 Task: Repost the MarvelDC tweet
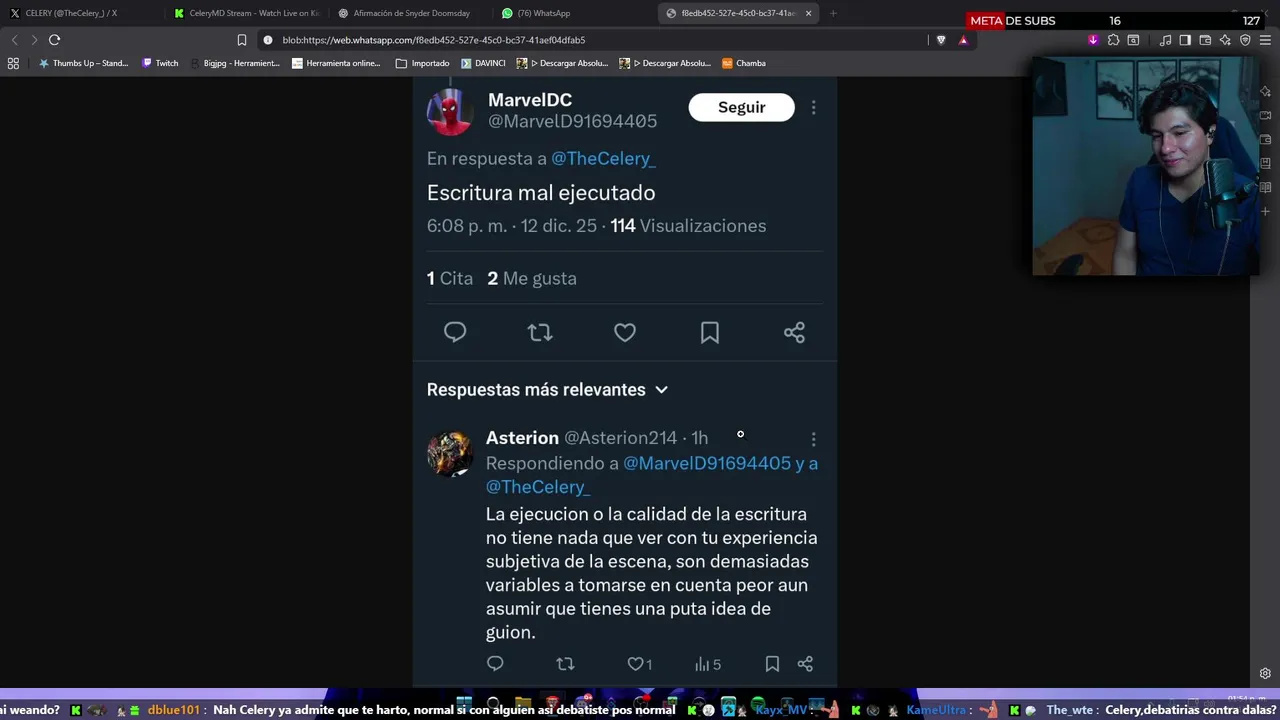(x=540, y=332)
